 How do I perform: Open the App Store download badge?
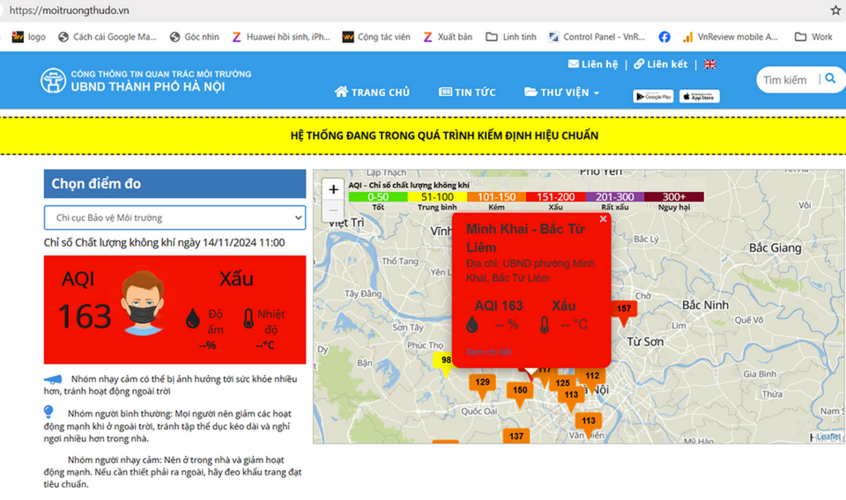[x=699, y=96]
